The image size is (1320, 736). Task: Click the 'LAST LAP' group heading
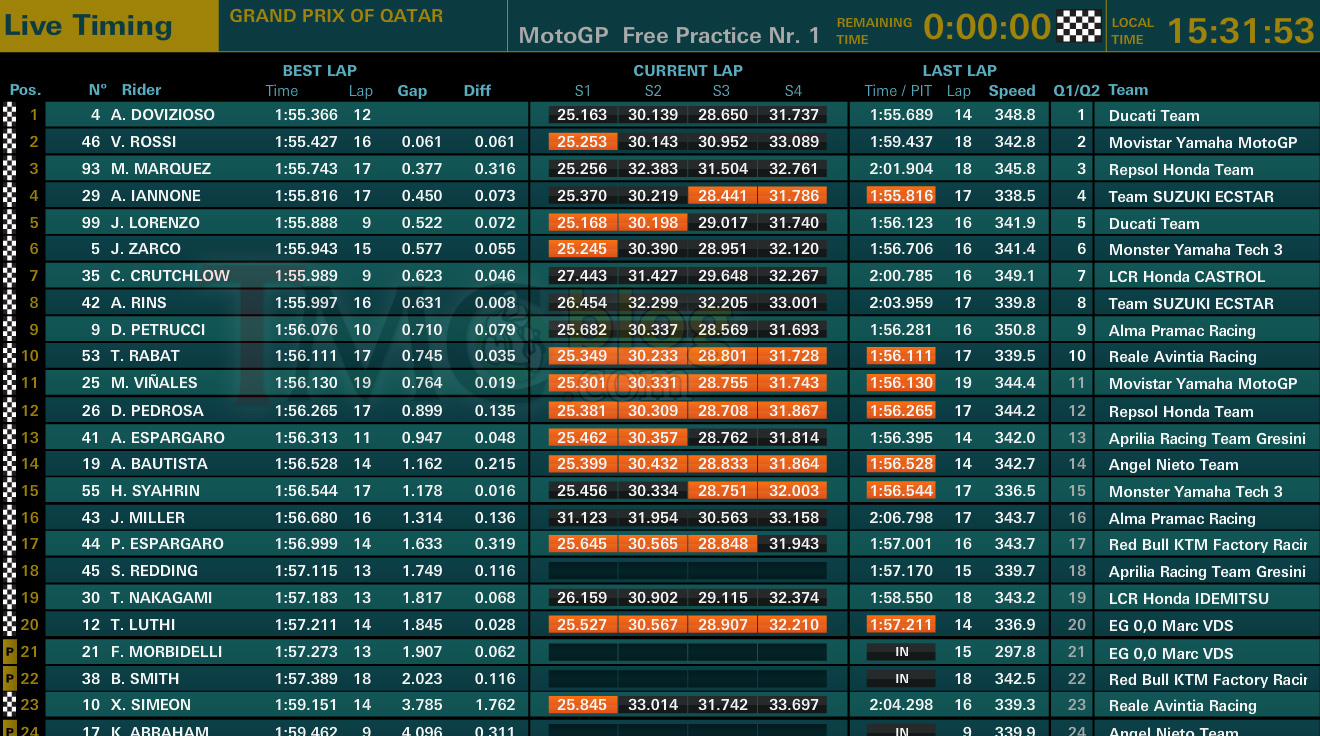[x=959, y=70]
